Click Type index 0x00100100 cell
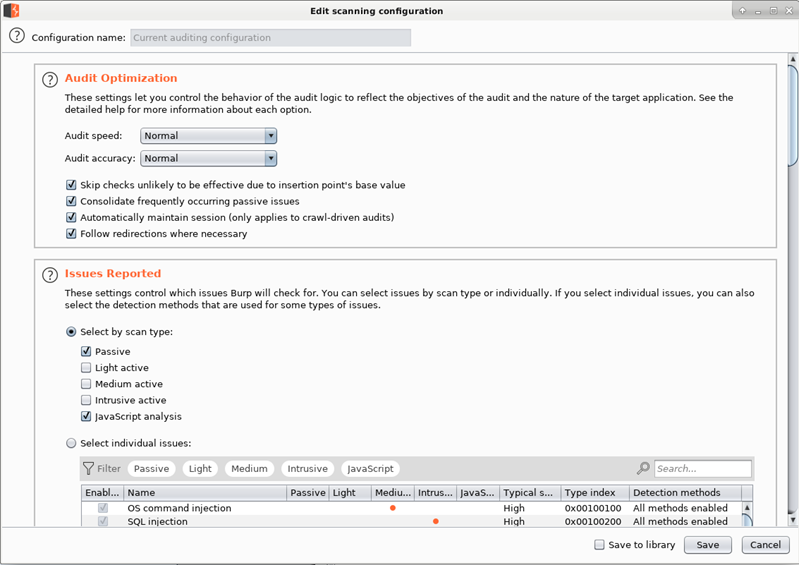Screen dimensions: 799x565 pos(593,508)
